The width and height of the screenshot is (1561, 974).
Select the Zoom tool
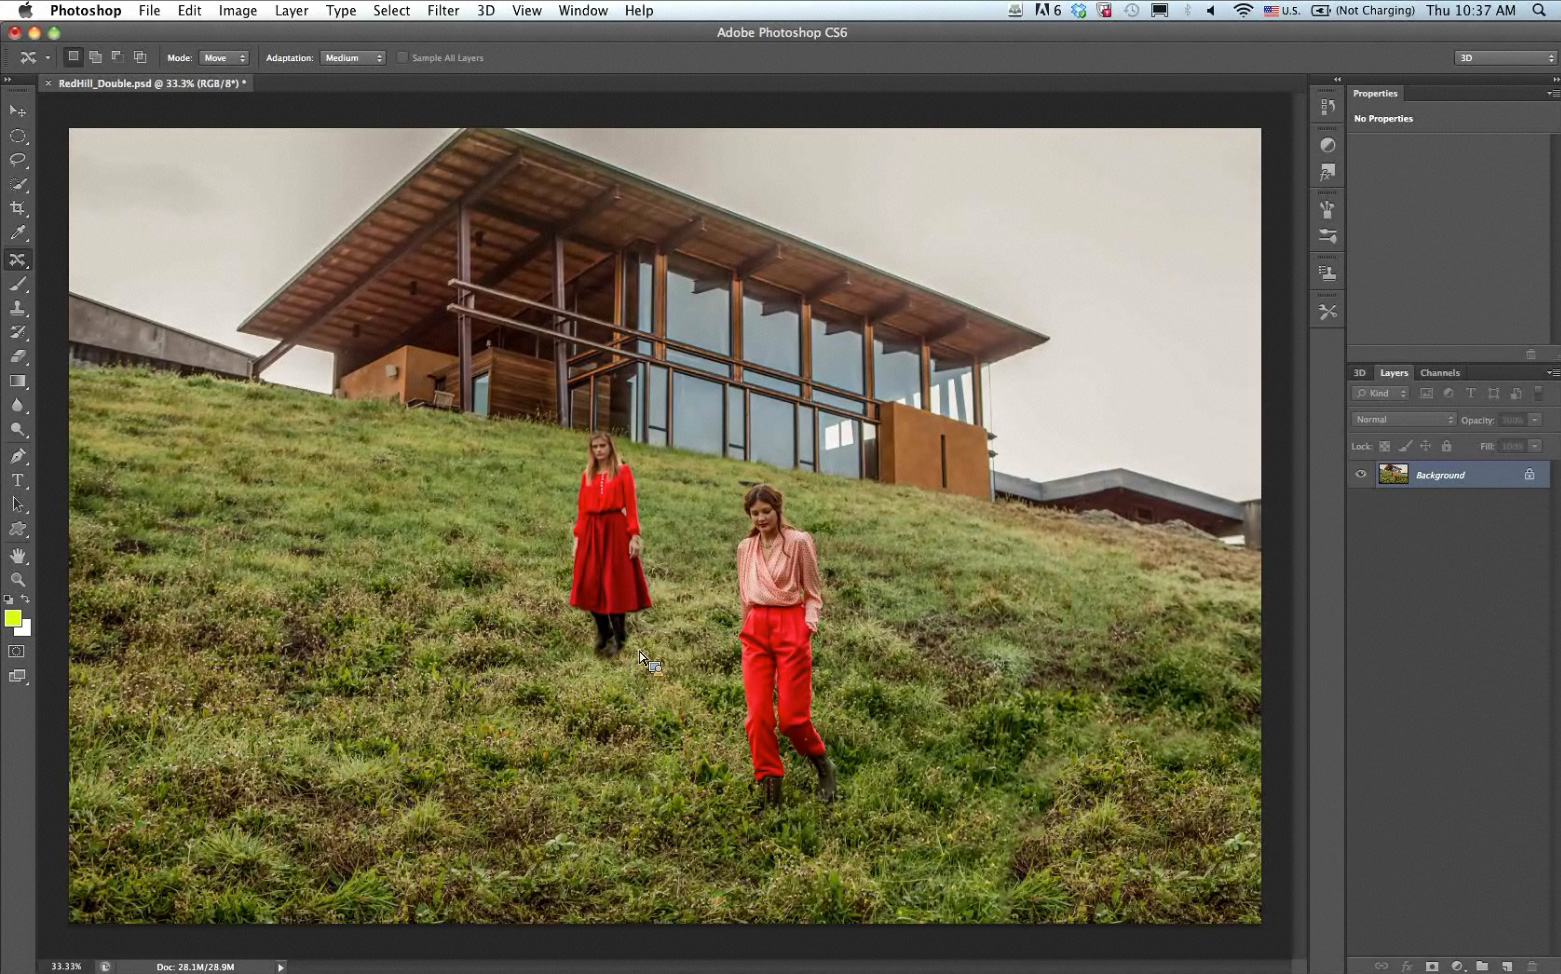point(18,579)
